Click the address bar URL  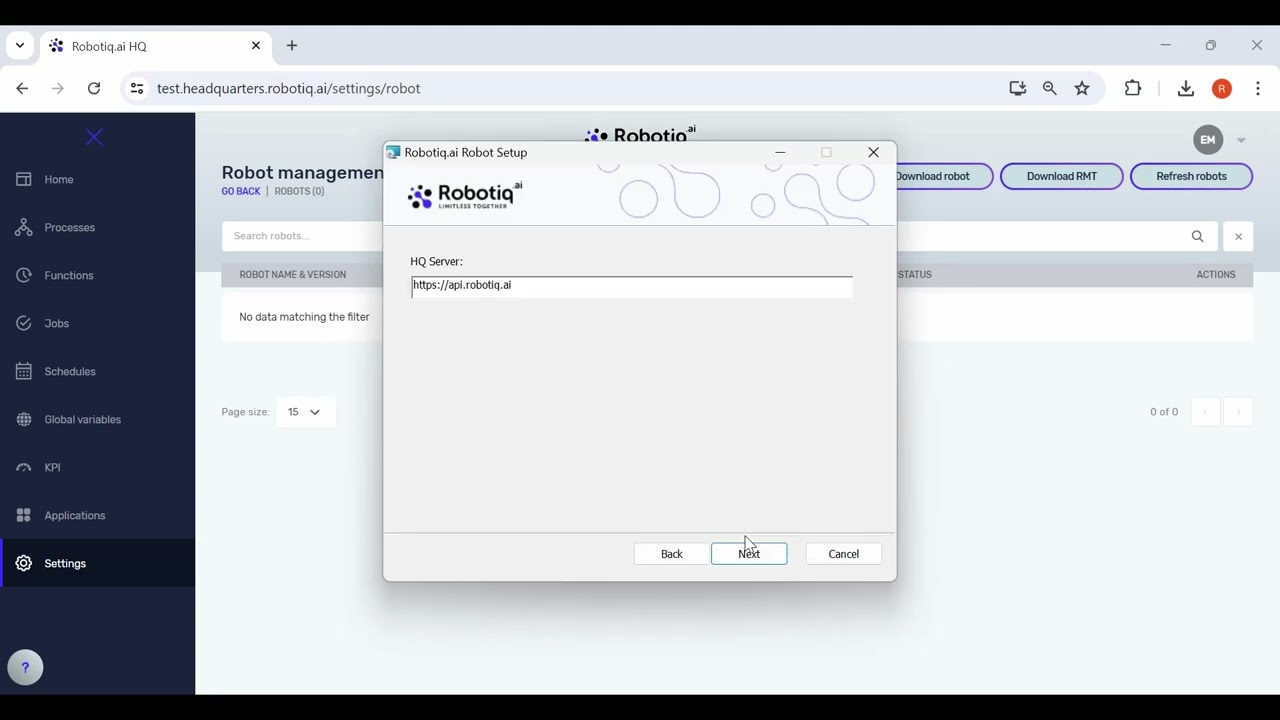pyautogui.click(x=289, y=89)
